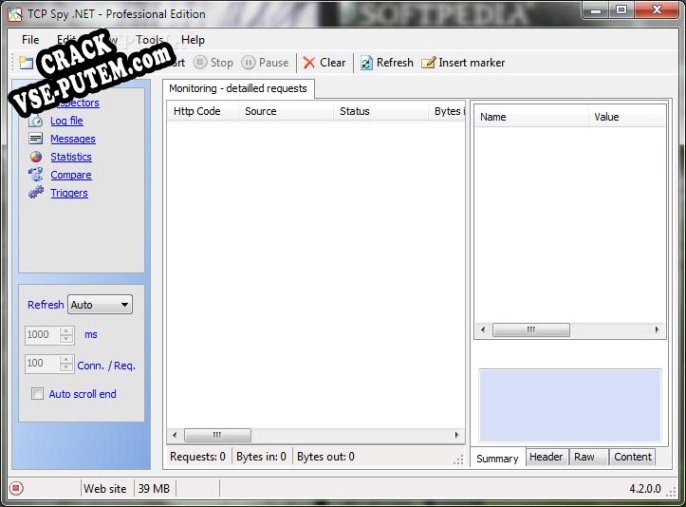The width and height of the screenshot is (686, 507).
Task: Open the Messages link in sidebar
Action: click(73, 139)
